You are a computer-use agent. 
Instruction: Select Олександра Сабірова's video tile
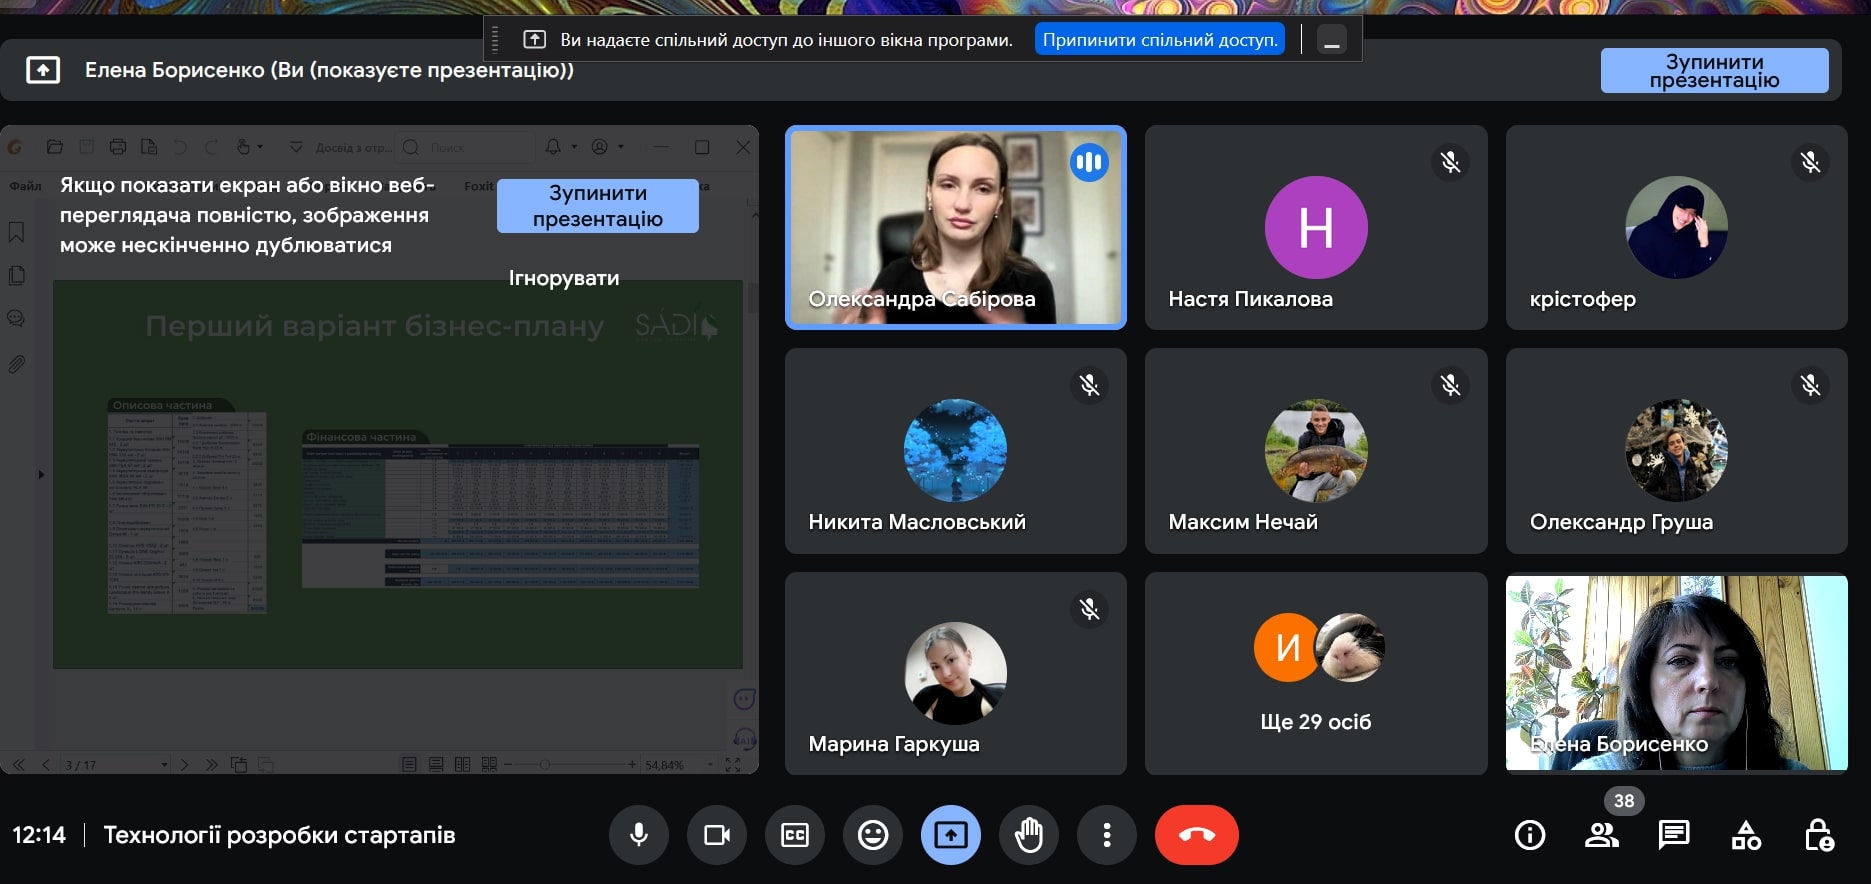click(x=956, y=228)
